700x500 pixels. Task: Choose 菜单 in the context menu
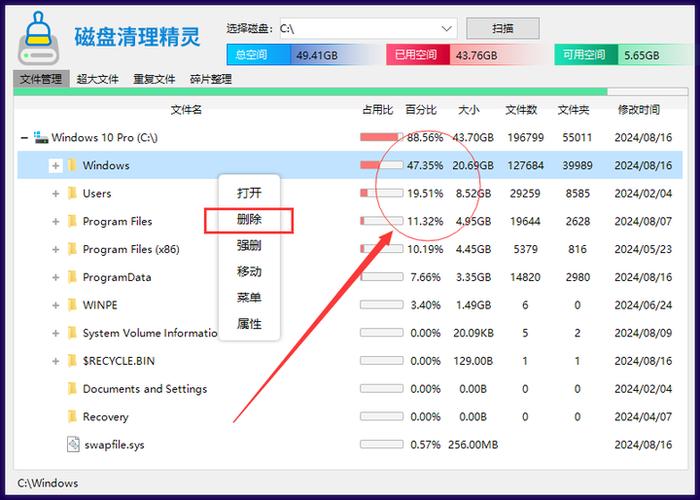coord(249,297)
